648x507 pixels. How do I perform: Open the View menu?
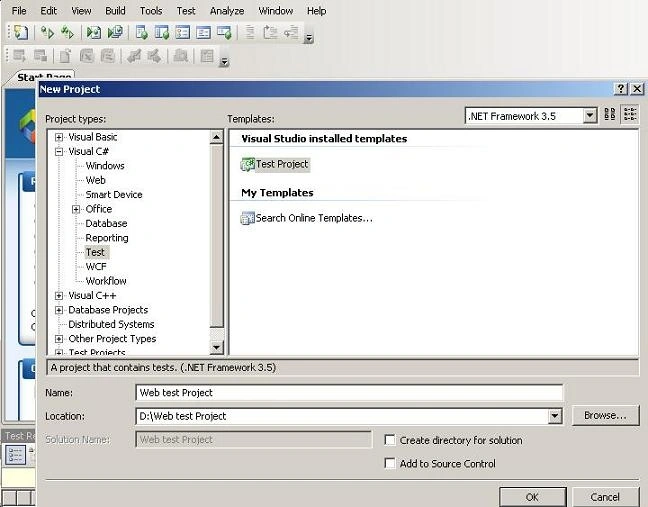[81, 11]
